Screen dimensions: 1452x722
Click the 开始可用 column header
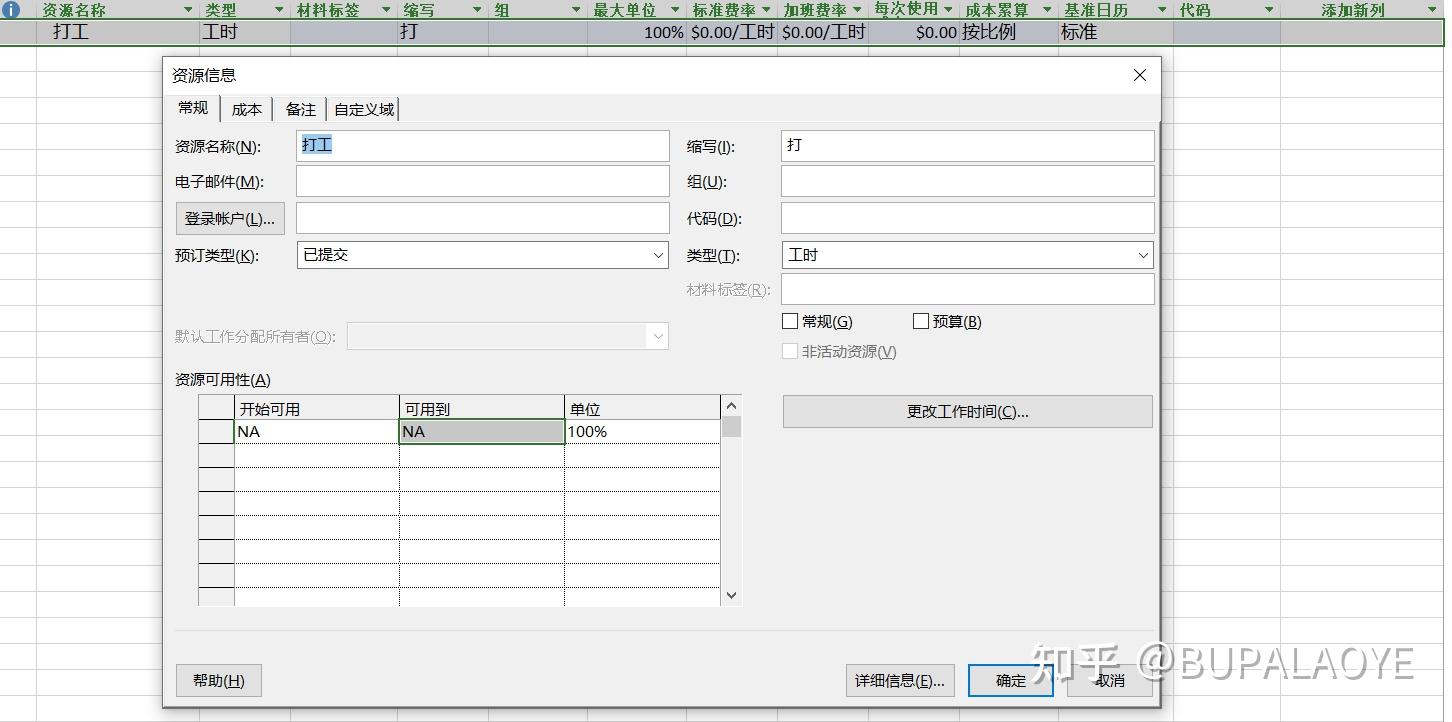316,409
